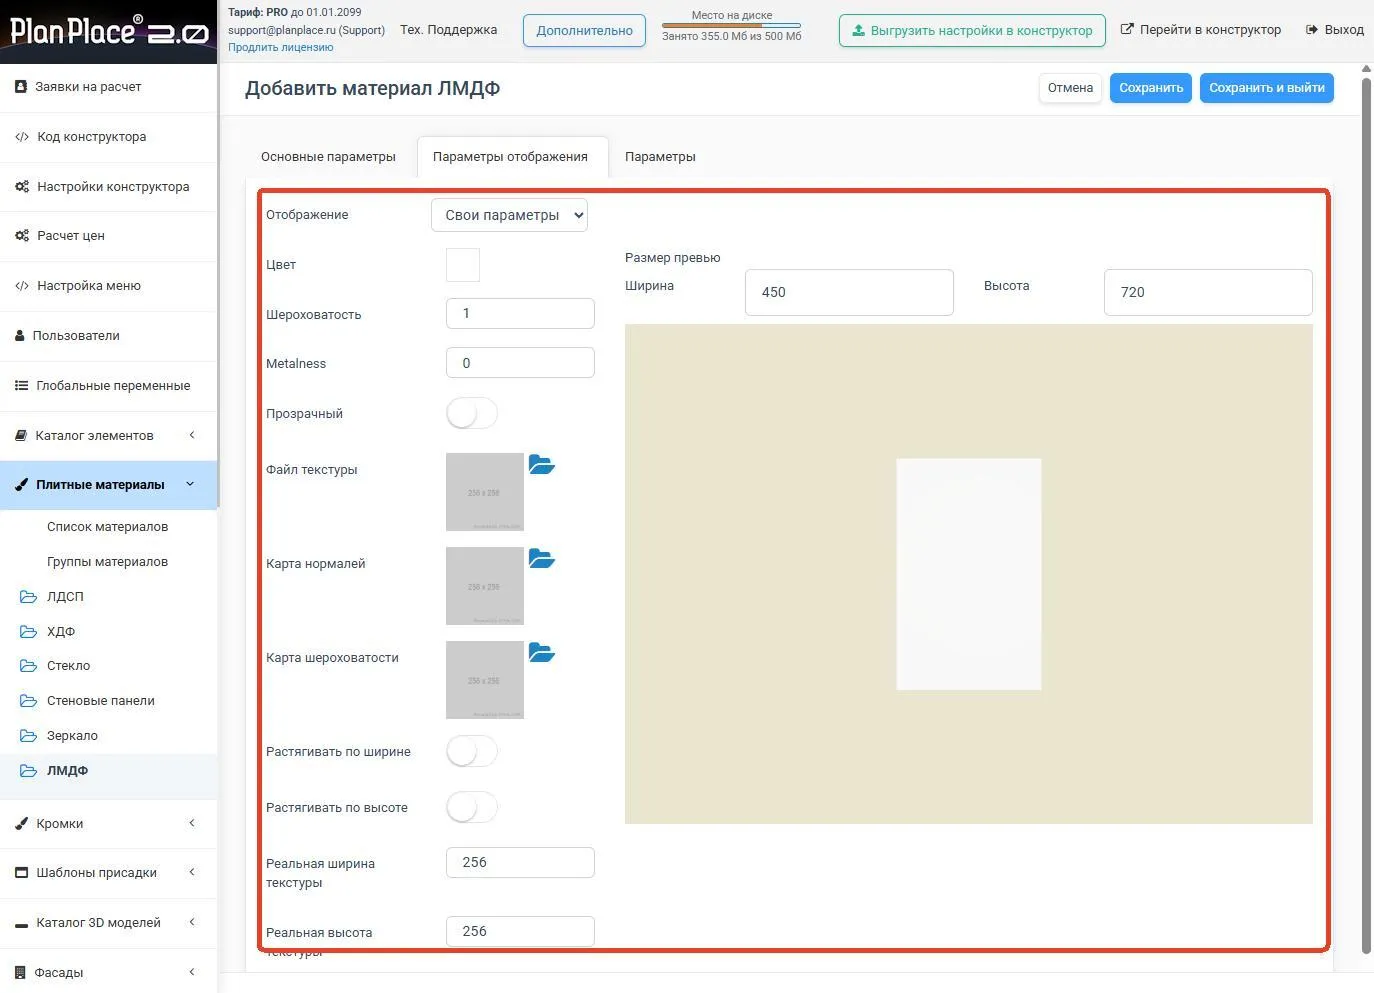This screenshot has width=1374, height=993.
Task: Click the disk usage progress bar
Action: (x=731, y=26)
